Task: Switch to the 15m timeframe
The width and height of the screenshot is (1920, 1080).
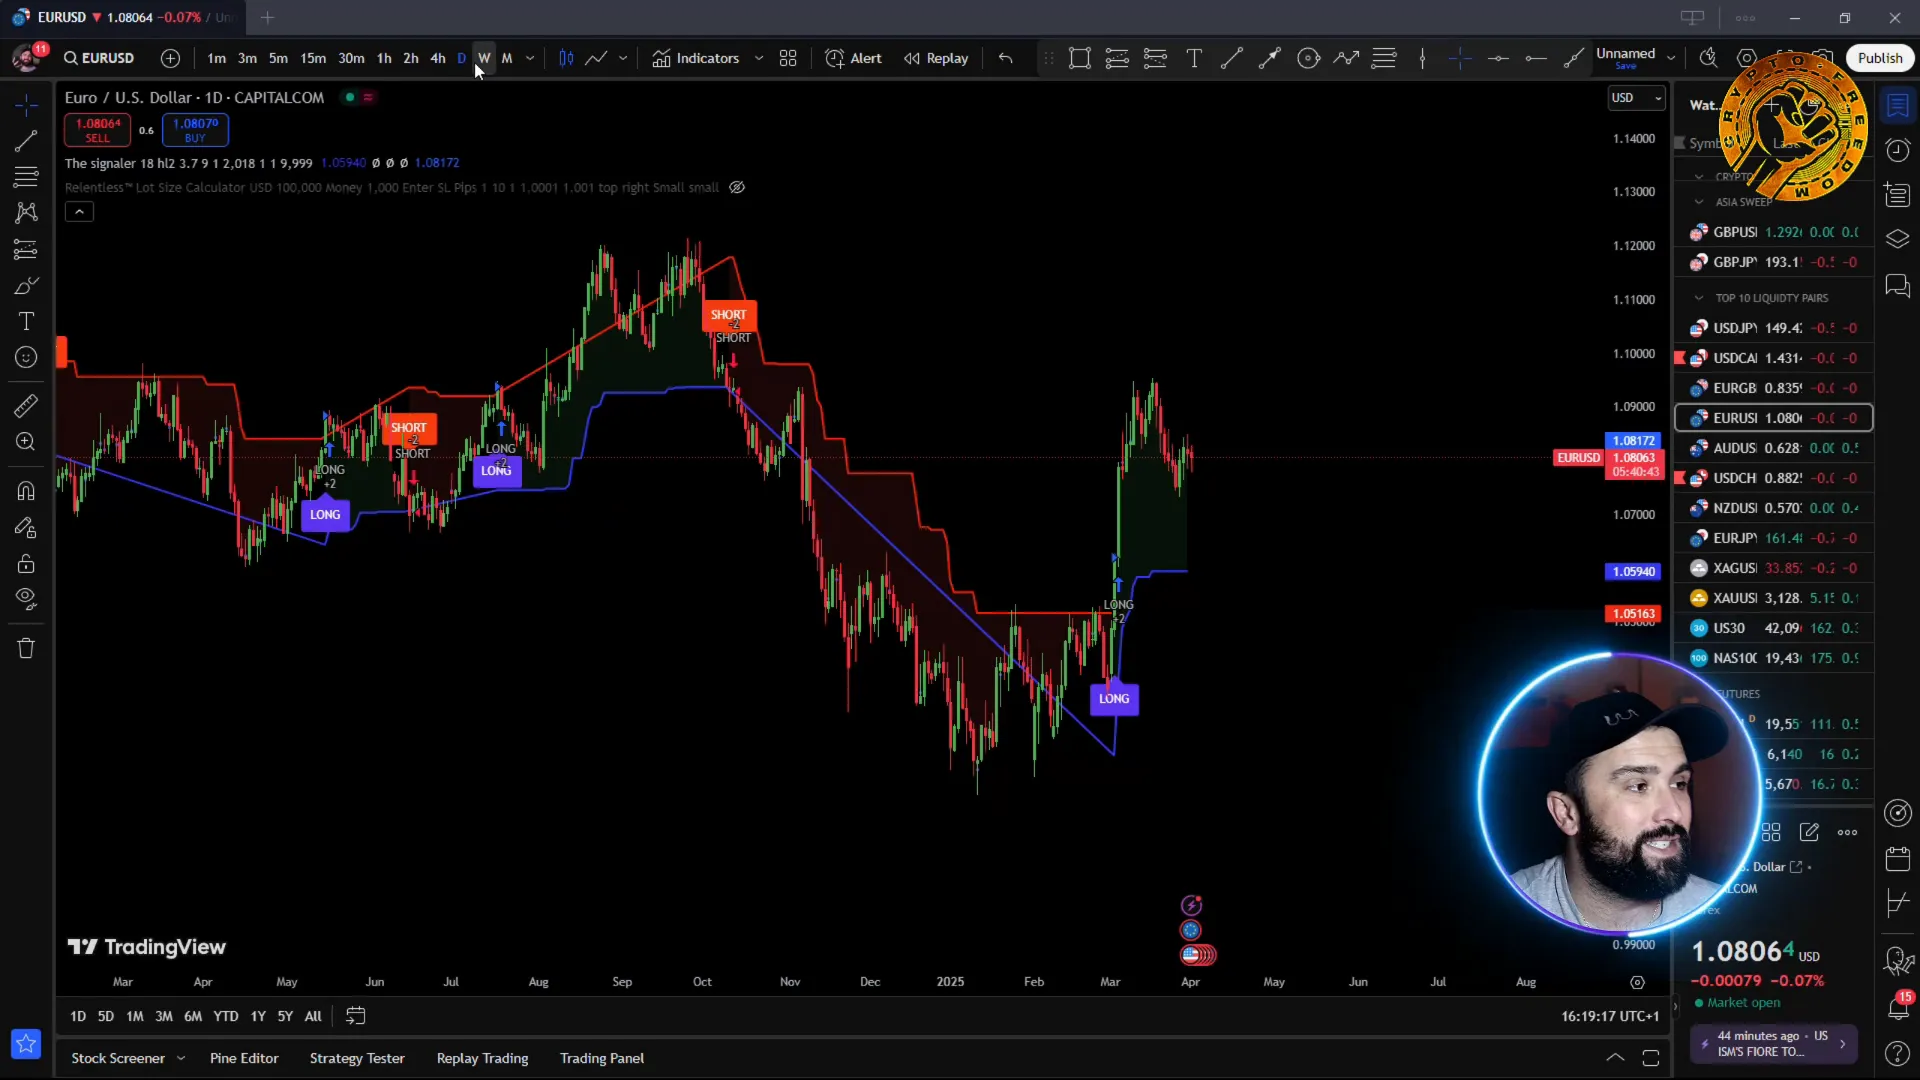Action: point(313,58)
